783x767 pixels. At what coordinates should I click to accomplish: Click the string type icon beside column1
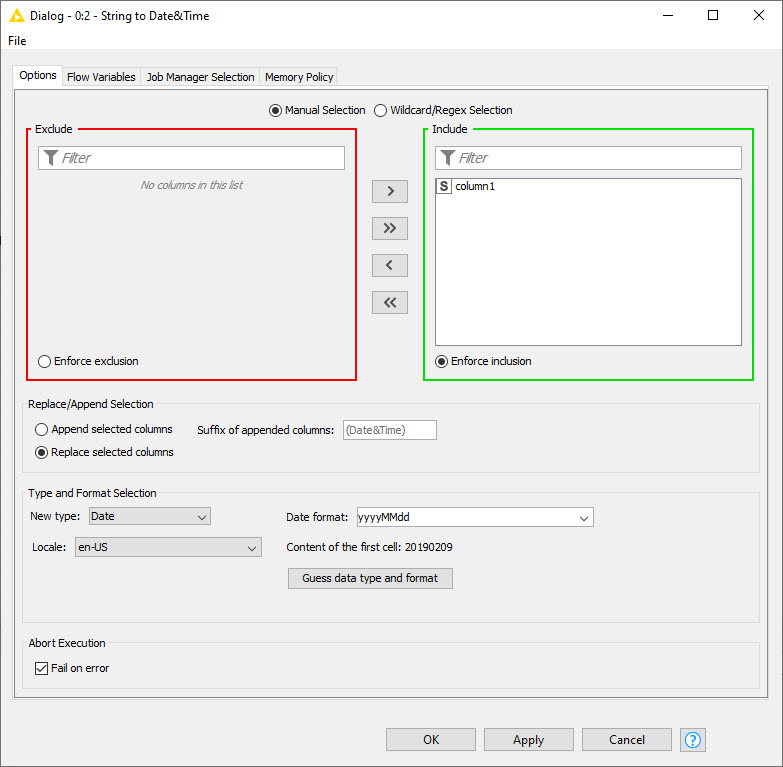point(445,187)
